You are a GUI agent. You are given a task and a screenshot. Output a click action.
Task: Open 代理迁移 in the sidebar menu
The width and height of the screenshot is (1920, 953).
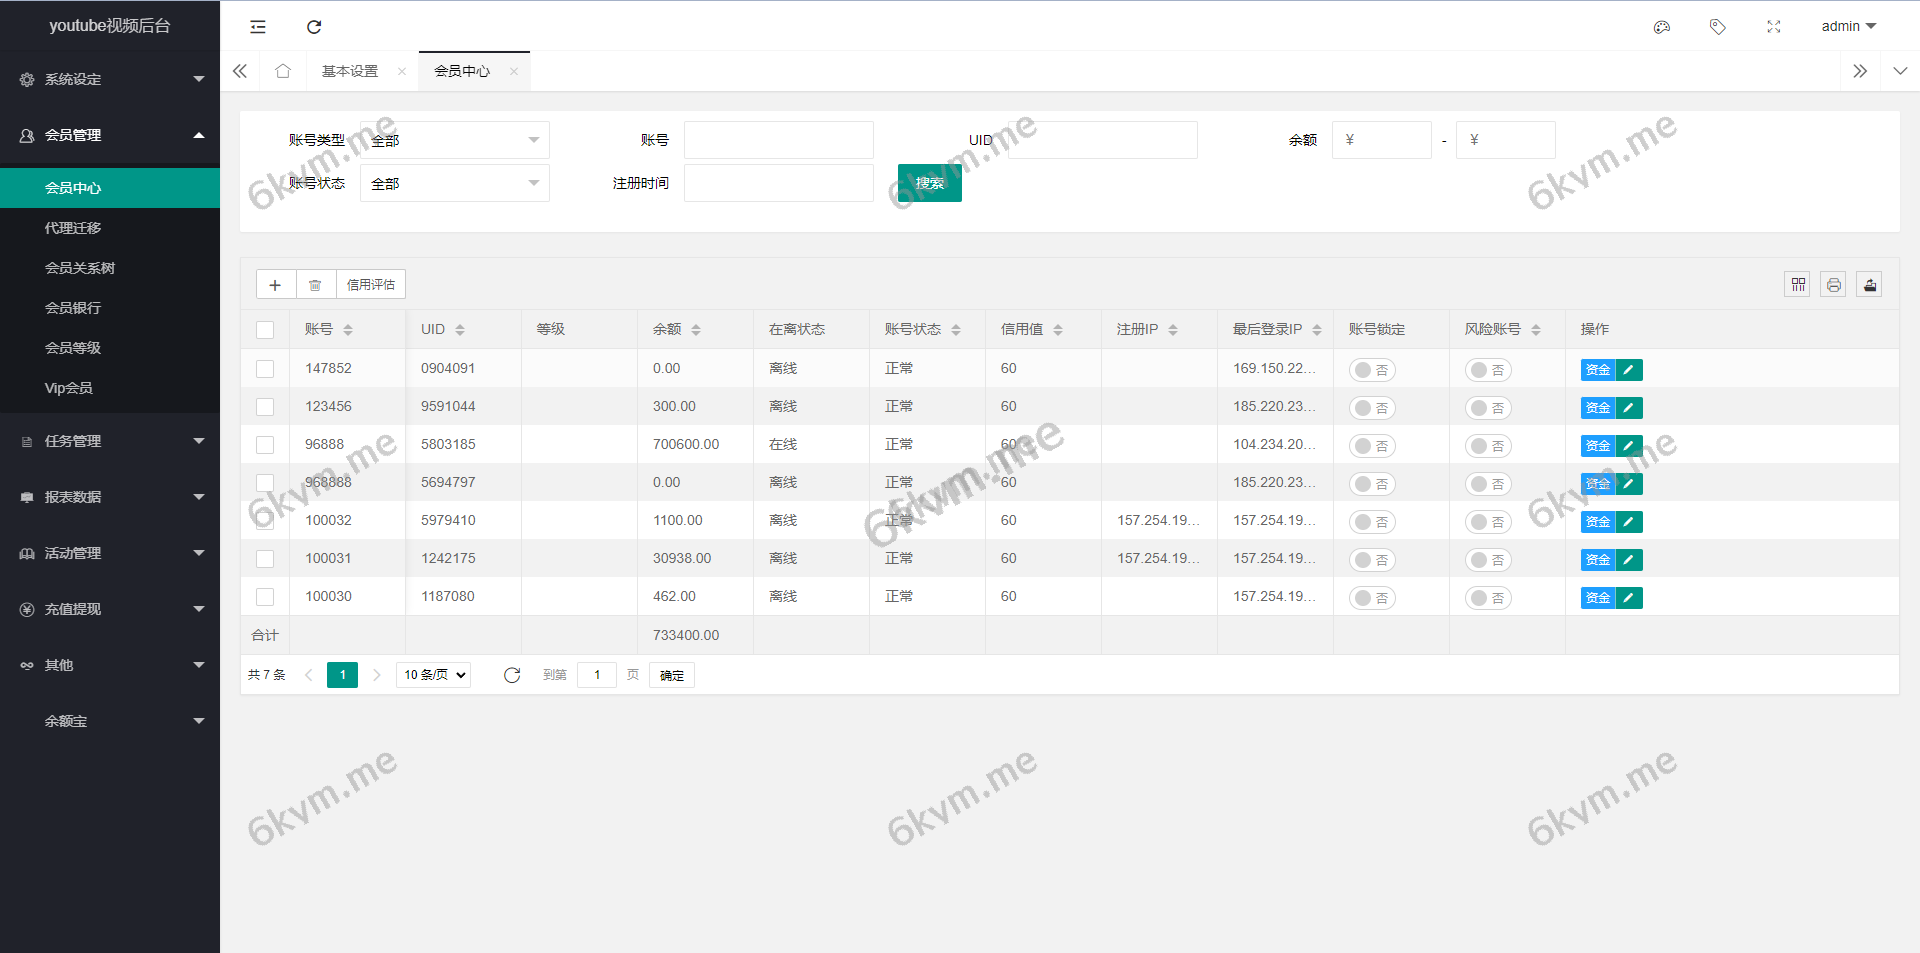[x=71, y=227]
